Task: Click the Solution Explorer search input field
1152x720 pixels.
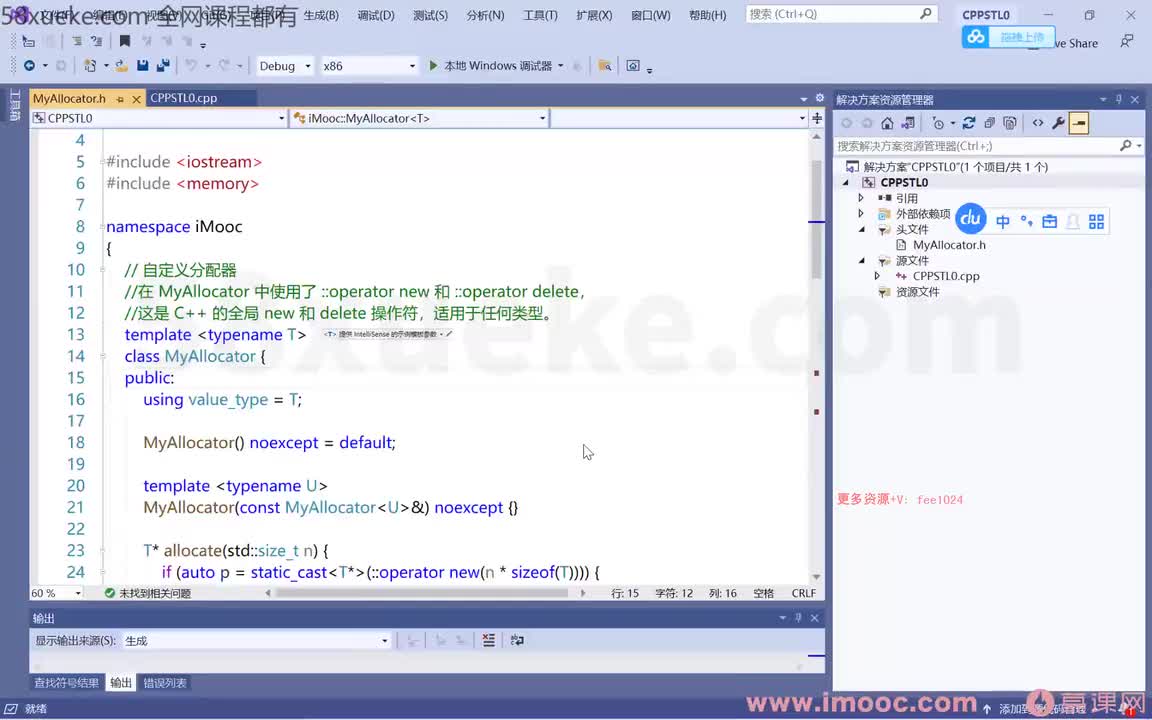Action: tap(976, 145)
